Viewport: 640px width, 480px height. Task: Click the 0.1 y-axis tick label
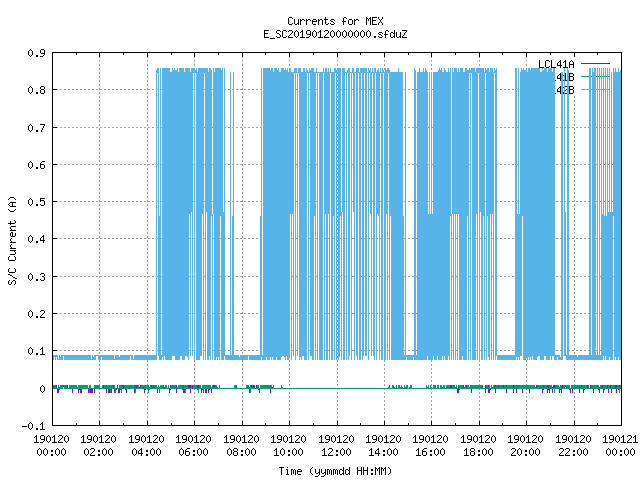click(x=36, y=351)
